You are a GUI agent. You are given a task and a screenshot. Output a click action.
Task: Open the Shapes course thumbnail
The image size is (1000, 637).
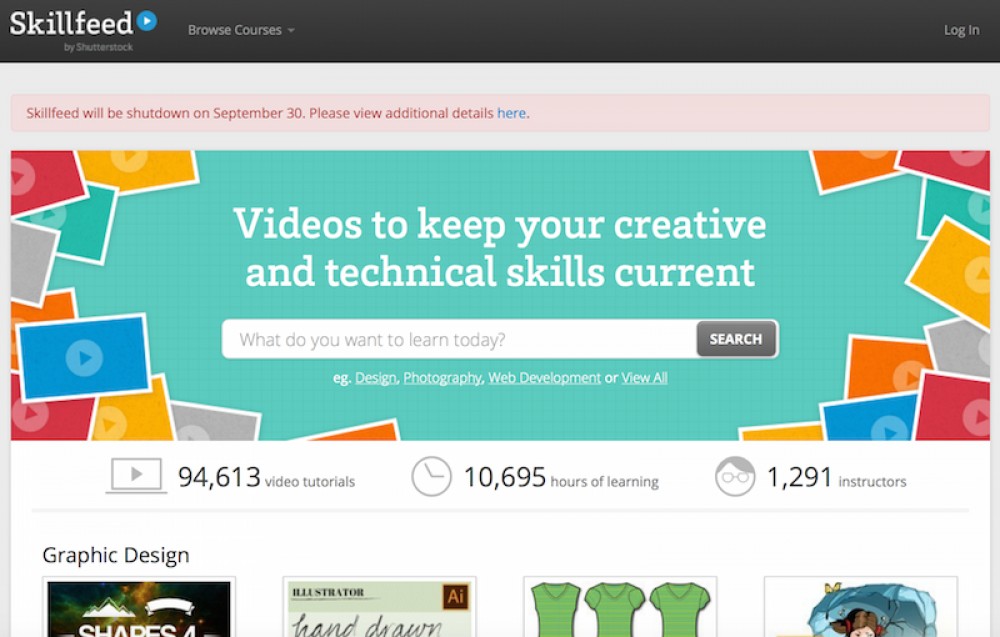click(139, 608)
